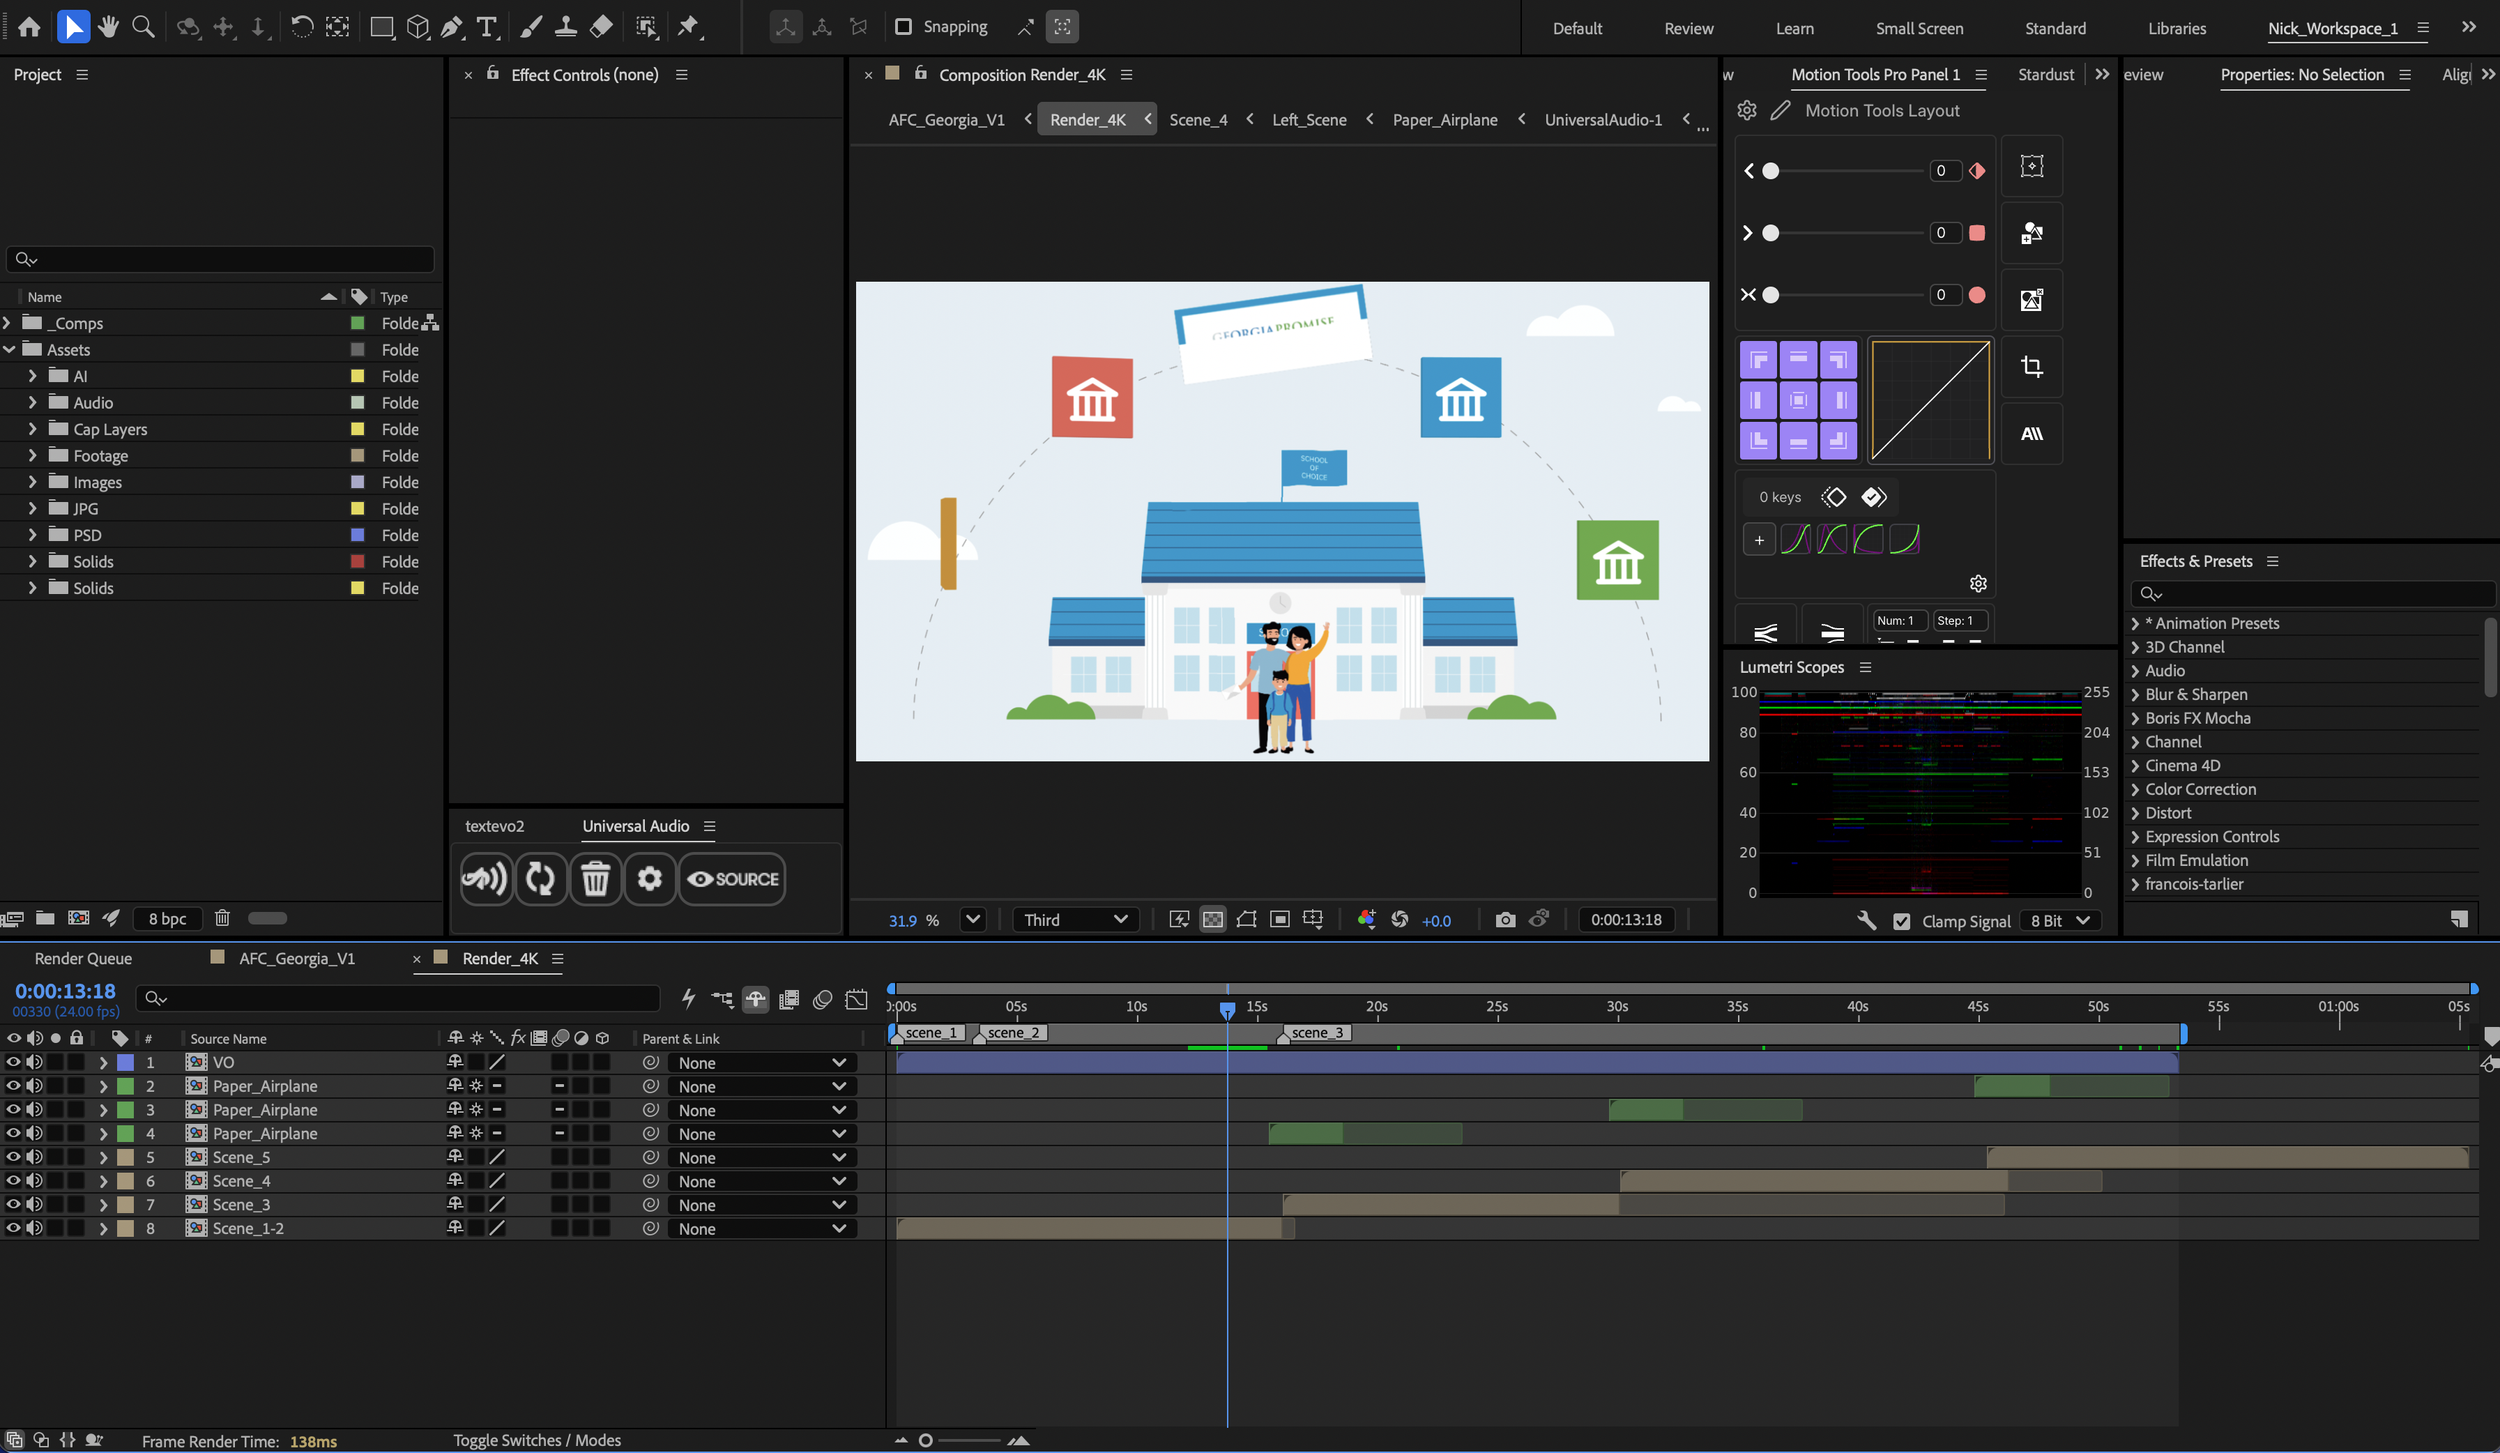
Task: Select the Eraser tool
Action: click(601, 27)
